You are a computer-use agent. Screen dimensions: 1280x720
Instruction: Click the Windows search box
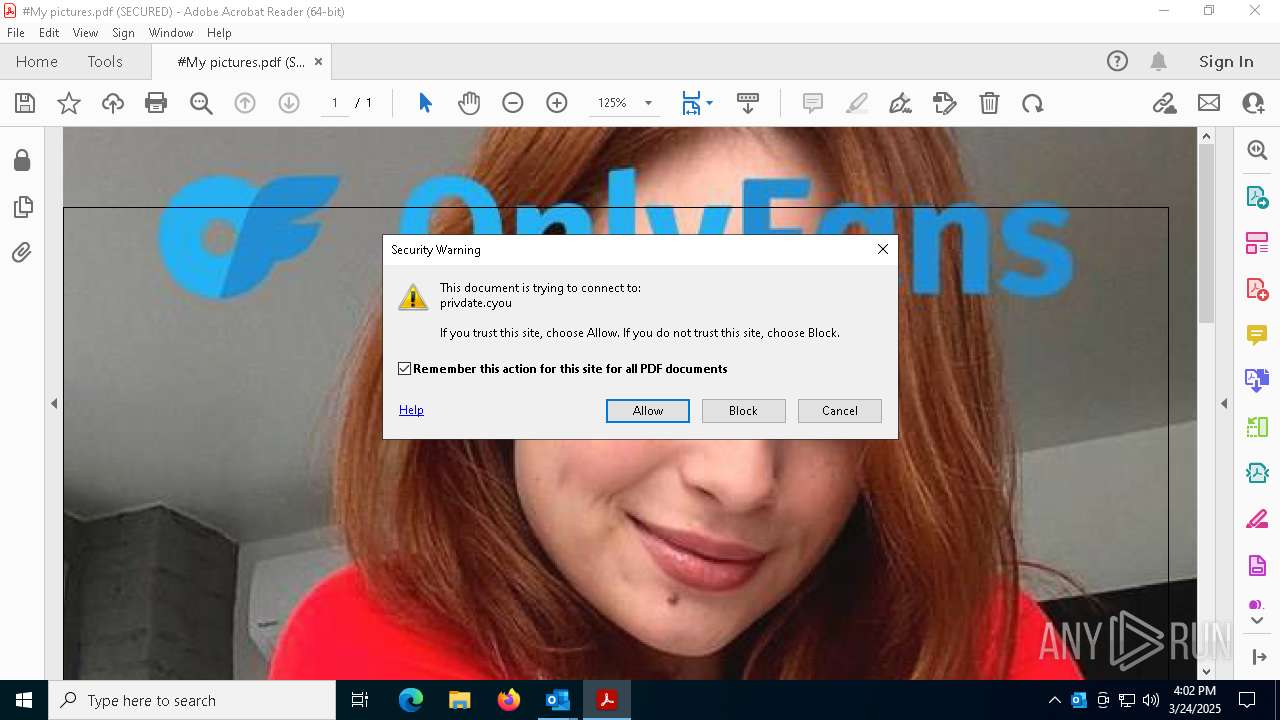192,700
